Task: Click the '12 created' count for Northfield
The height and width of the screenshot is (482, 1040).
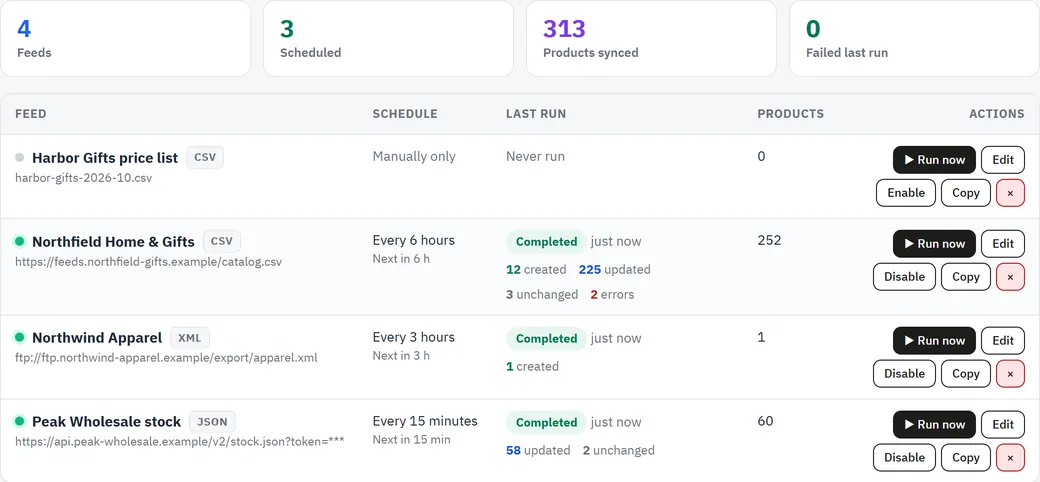Action: [x=536, y=270]
